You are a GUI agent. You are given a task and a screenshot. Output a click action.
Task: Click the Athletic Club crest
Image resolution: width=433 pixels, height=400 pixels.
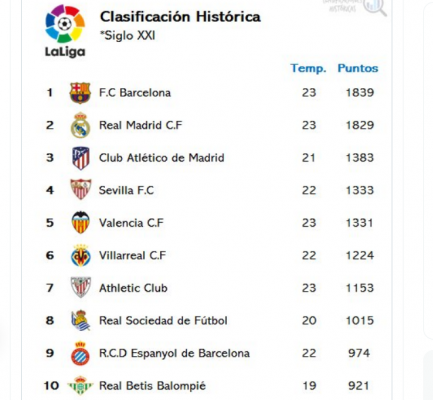pyautogui.click(x=81, y=287)
